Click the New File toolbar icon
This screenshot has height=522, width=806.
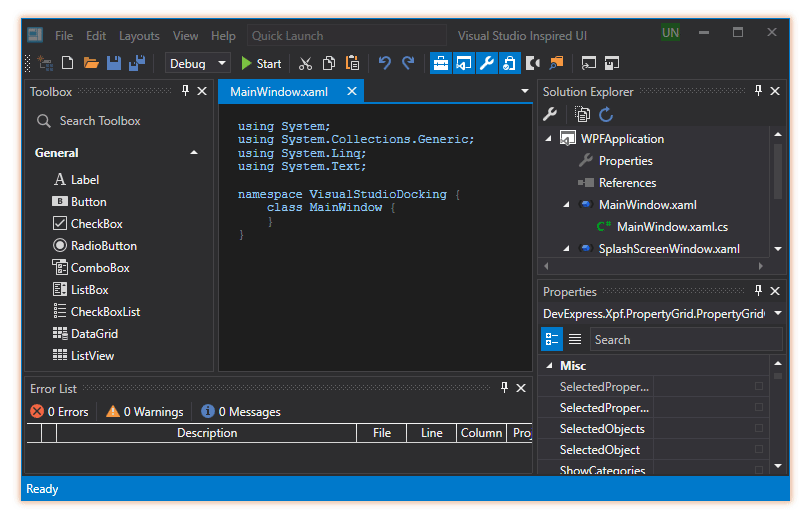click(67, 63)
